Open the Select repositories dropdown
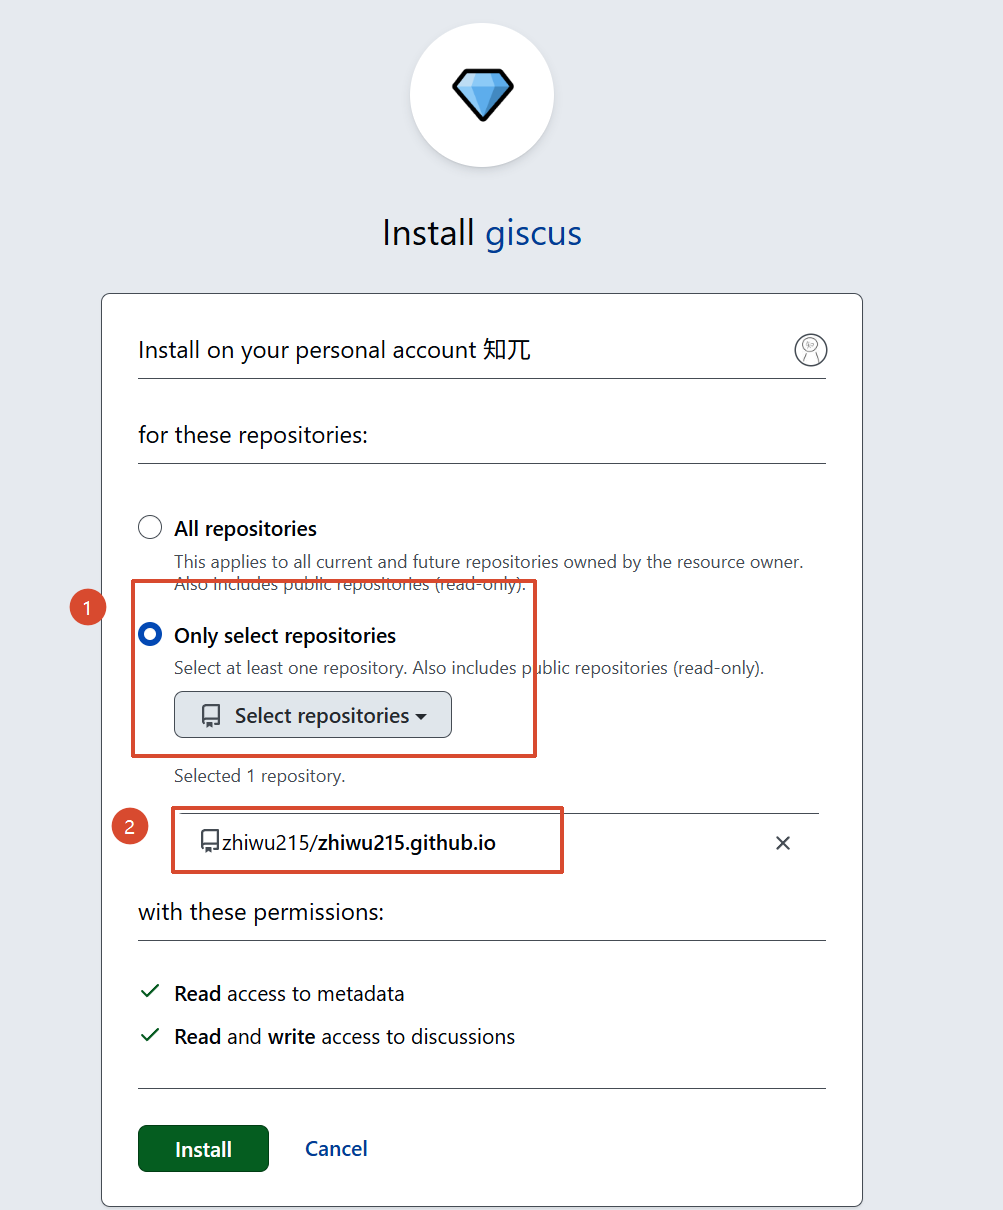Image resolution: width=1003 pixels, height=1210 pixels. [x=313, y=715]
